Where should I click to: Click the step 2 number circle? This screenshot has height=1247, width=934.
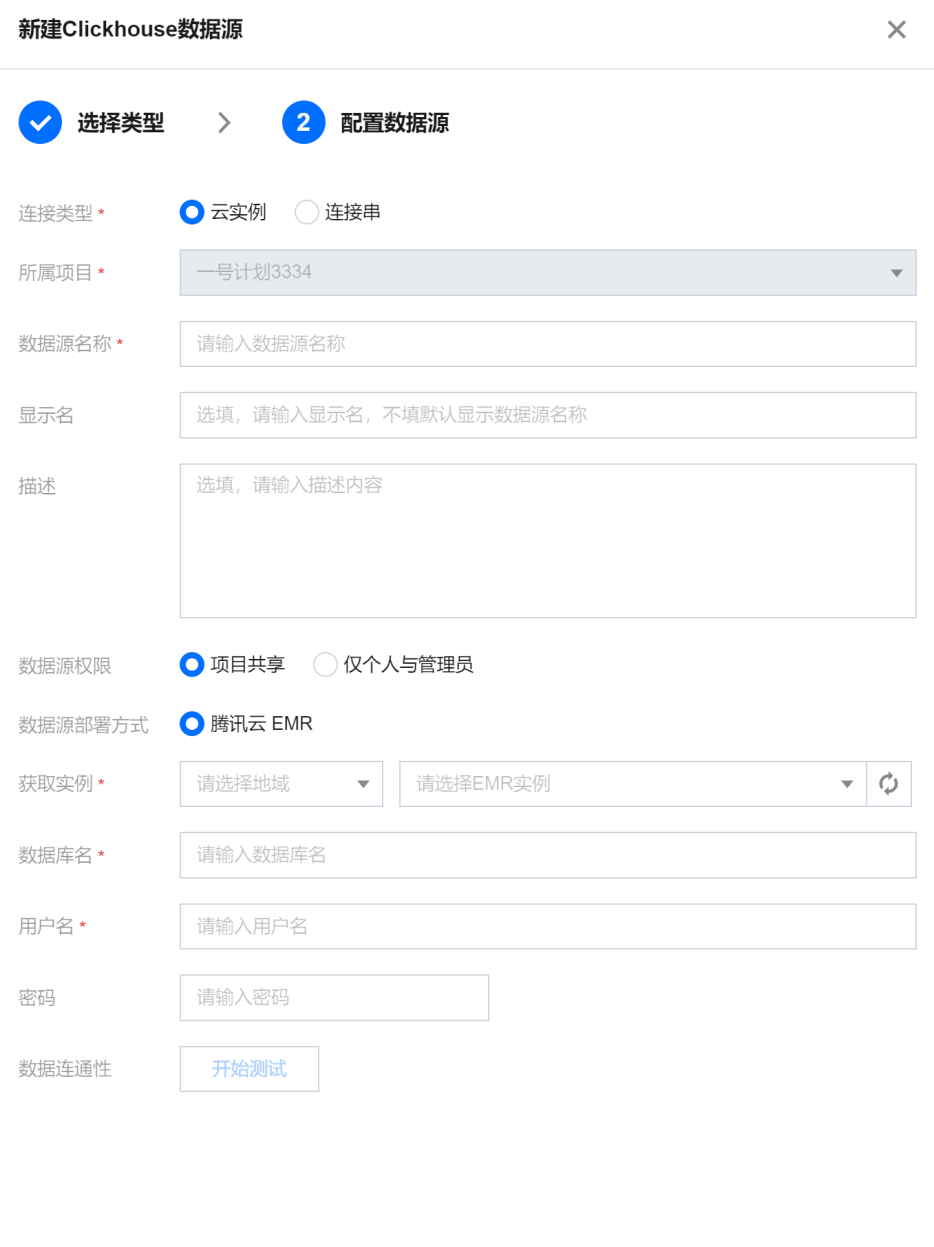[x=303, y=122]
